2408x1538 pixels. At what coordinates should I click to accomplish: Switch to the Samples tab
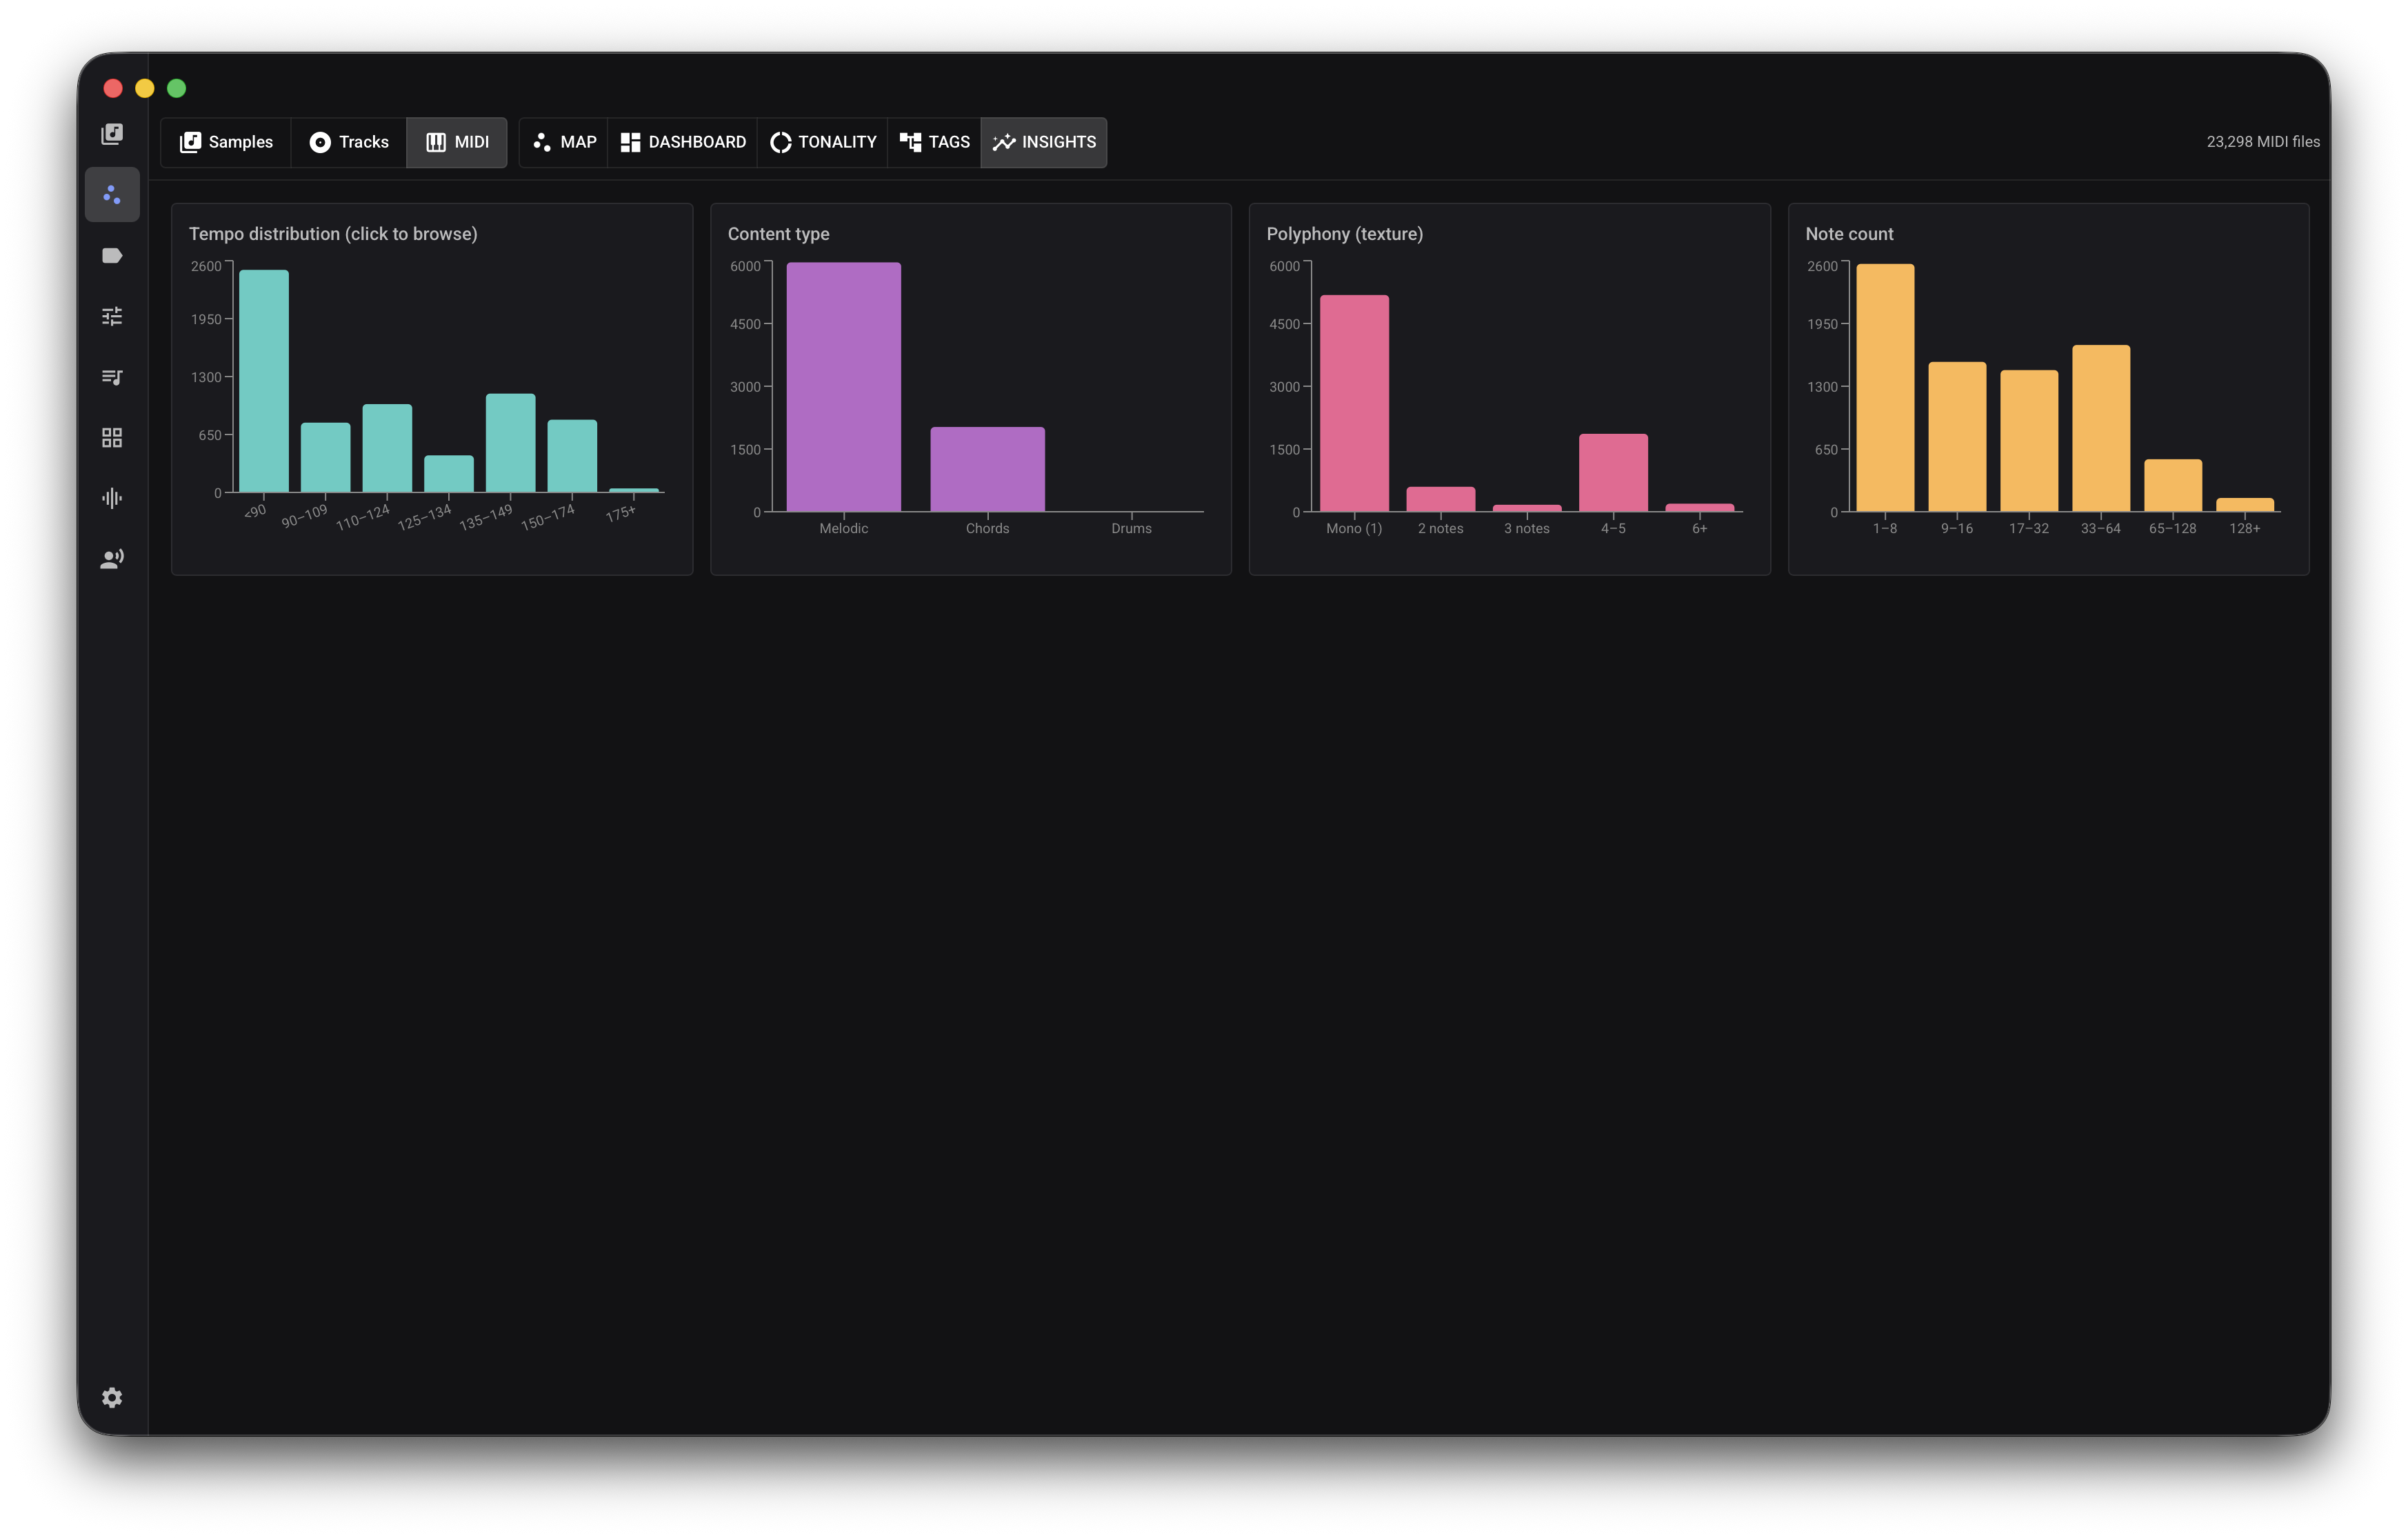coord(226,142)
